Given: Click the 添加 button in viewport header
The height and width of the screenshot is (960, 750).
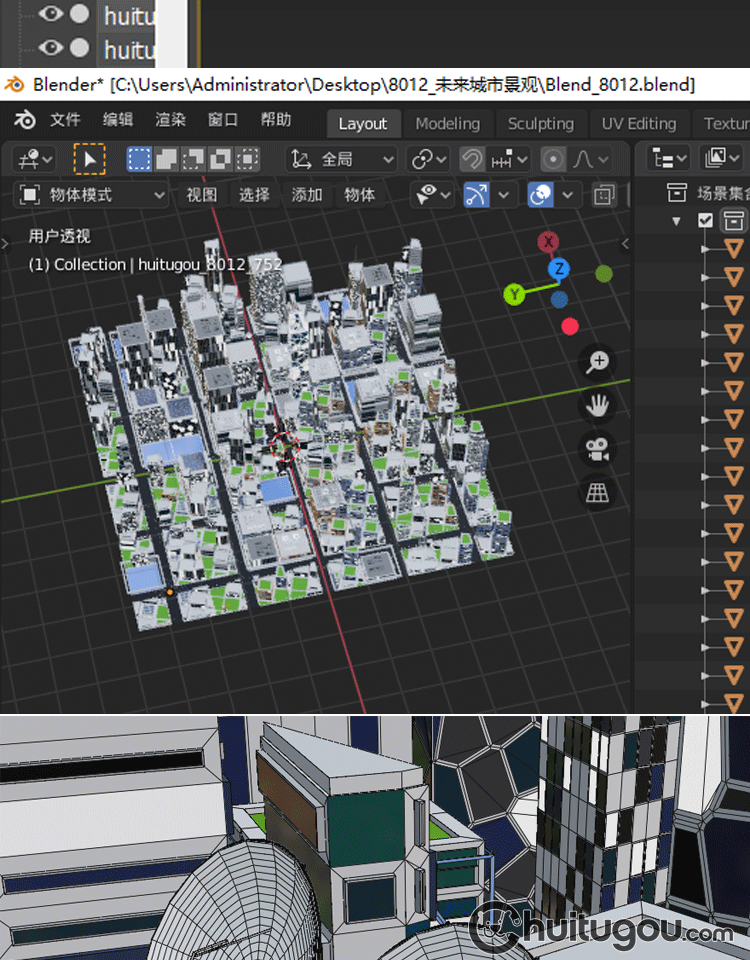Looking at the screenshot, I should click(x=306, y=195).
